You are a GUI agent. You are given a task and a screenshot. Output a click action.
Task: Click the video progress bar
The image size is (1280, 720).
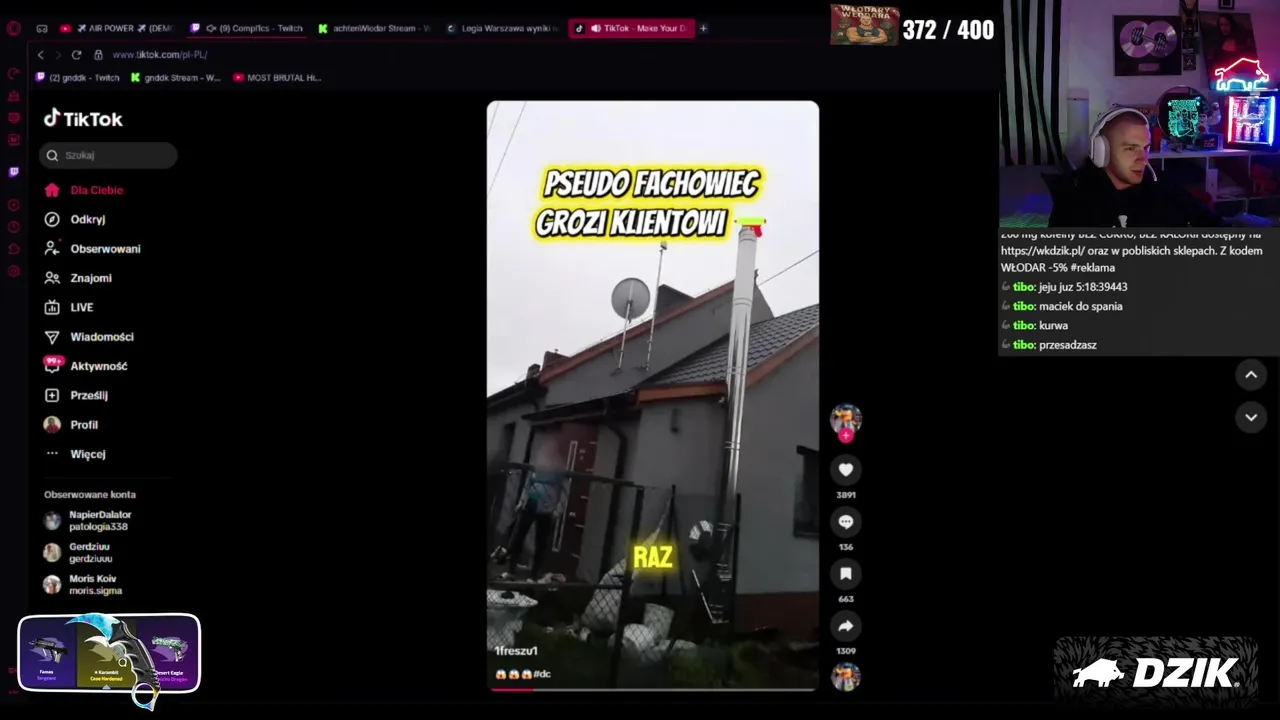pyautogui.click(x=652, y=689)
